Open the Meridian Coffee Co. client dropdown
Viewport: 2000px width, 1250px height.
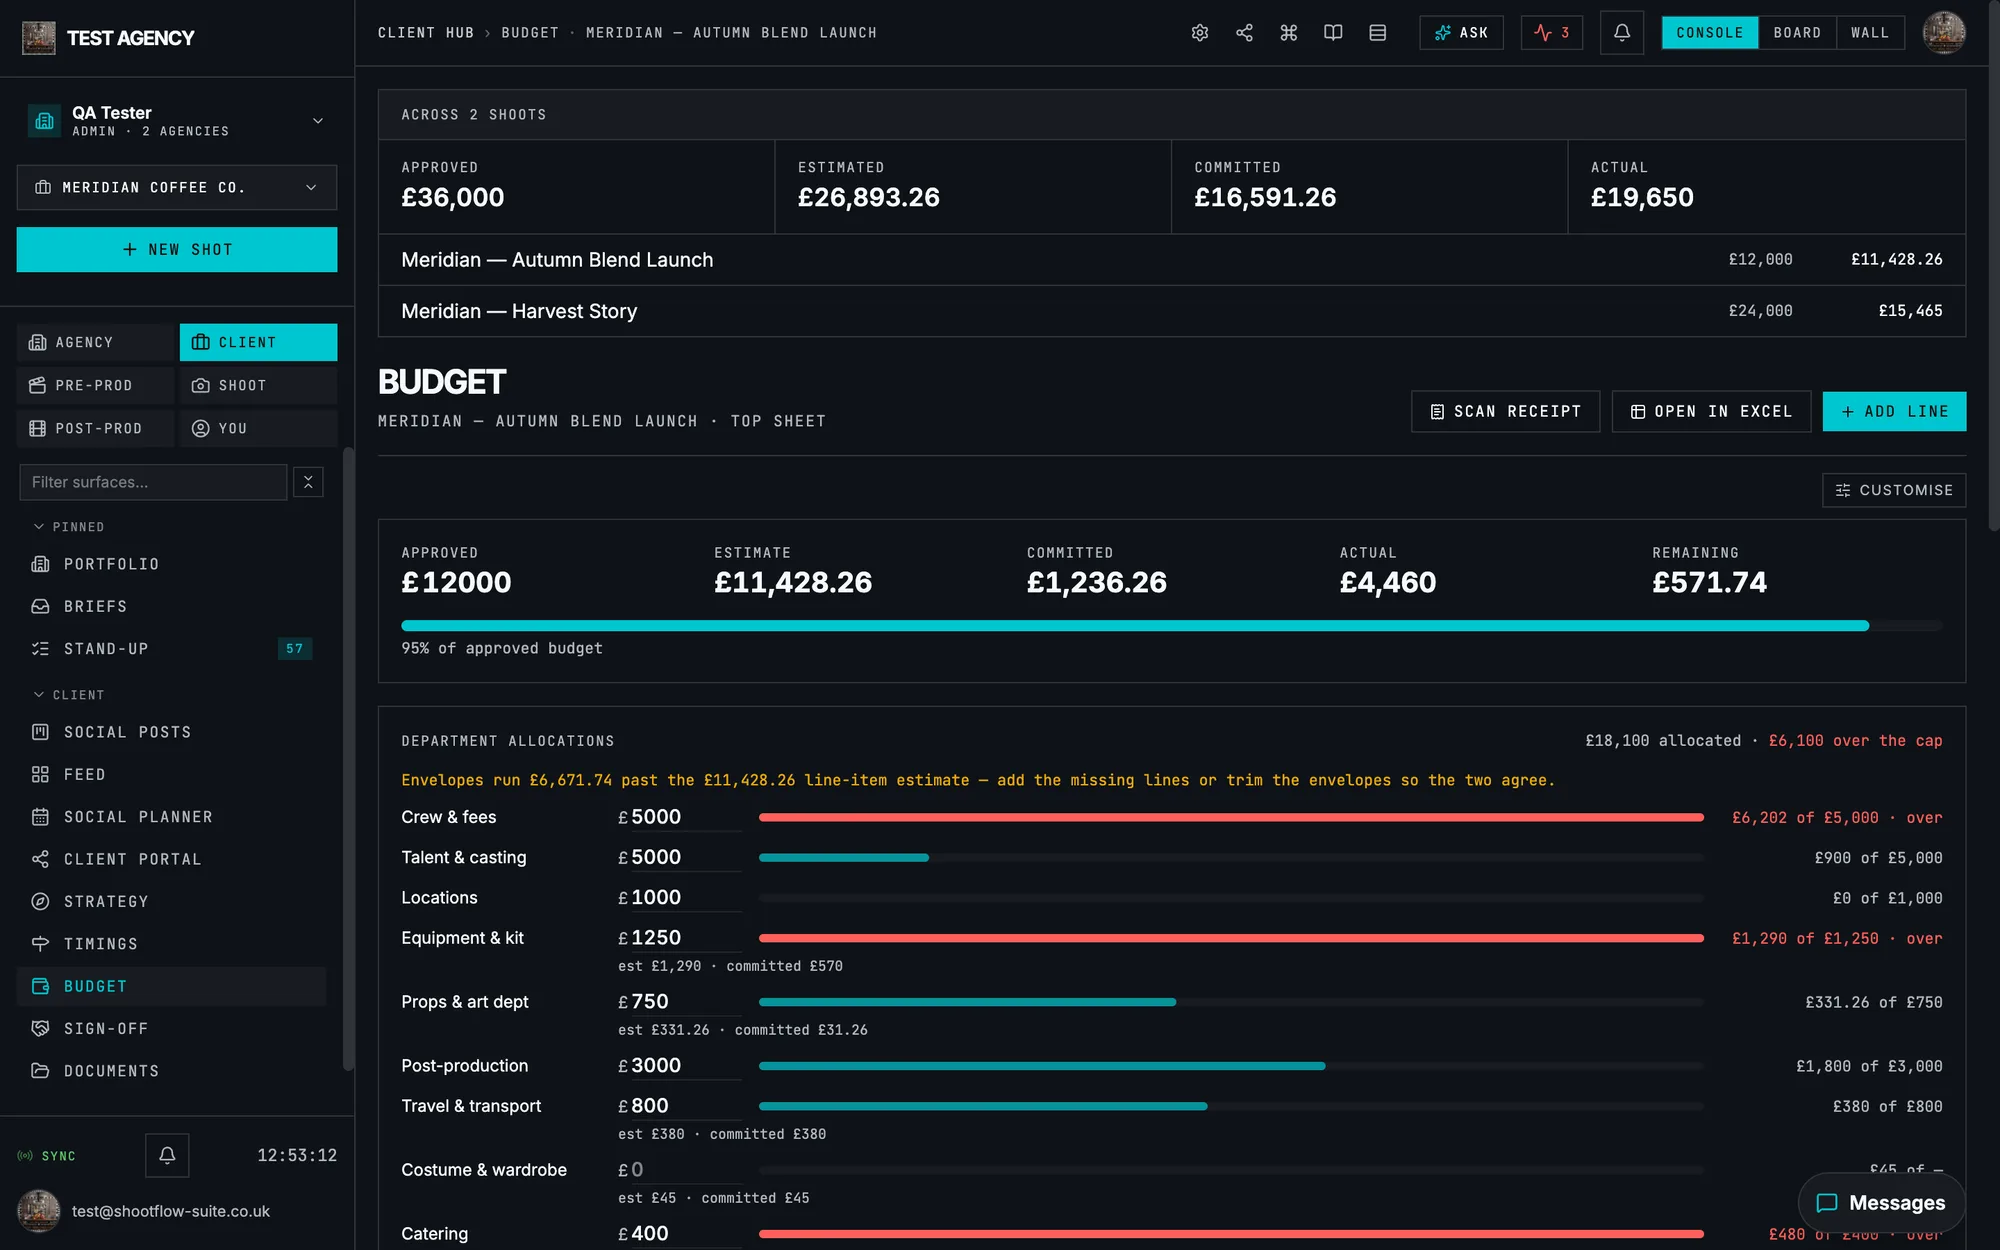(177, 188)
